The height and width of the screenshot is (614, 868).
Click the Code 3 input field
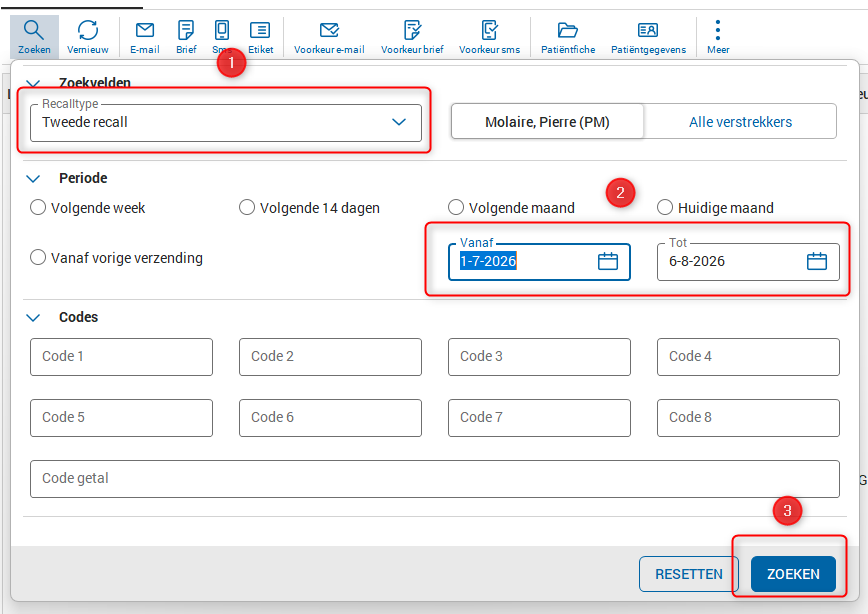click(539, 357)
